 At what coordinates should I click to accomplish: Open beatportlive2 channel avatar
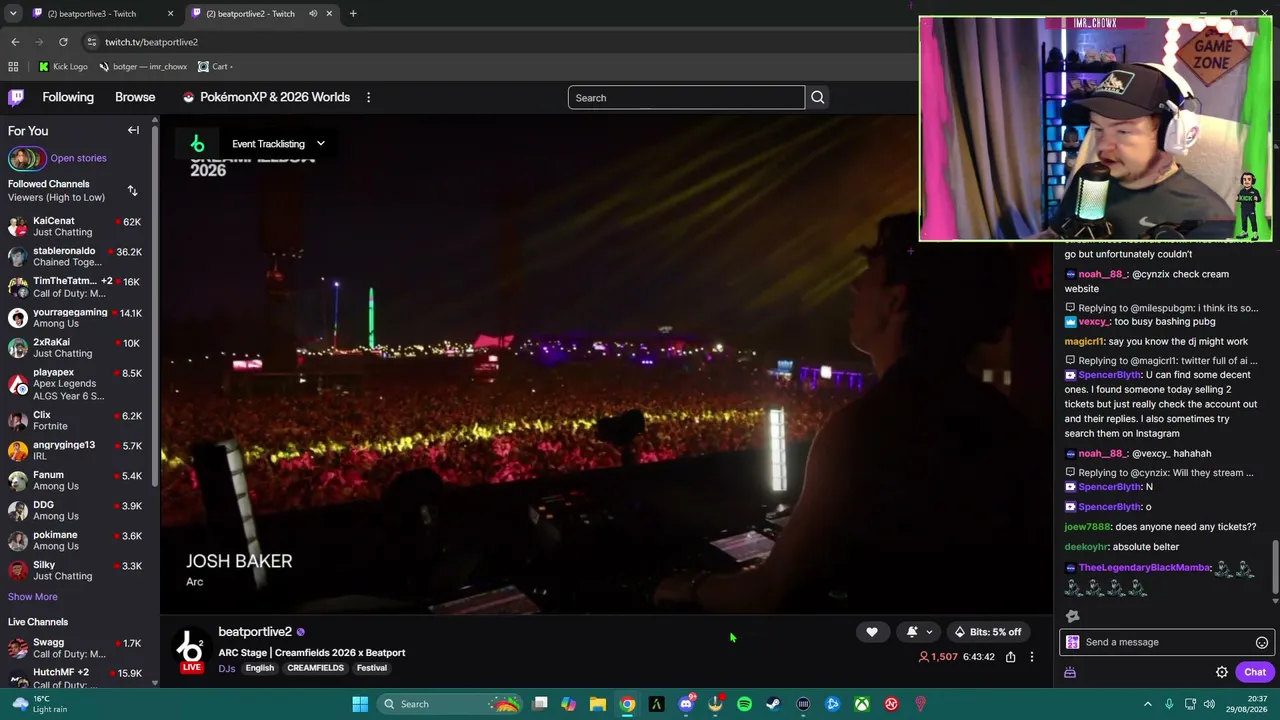[191, 649]
